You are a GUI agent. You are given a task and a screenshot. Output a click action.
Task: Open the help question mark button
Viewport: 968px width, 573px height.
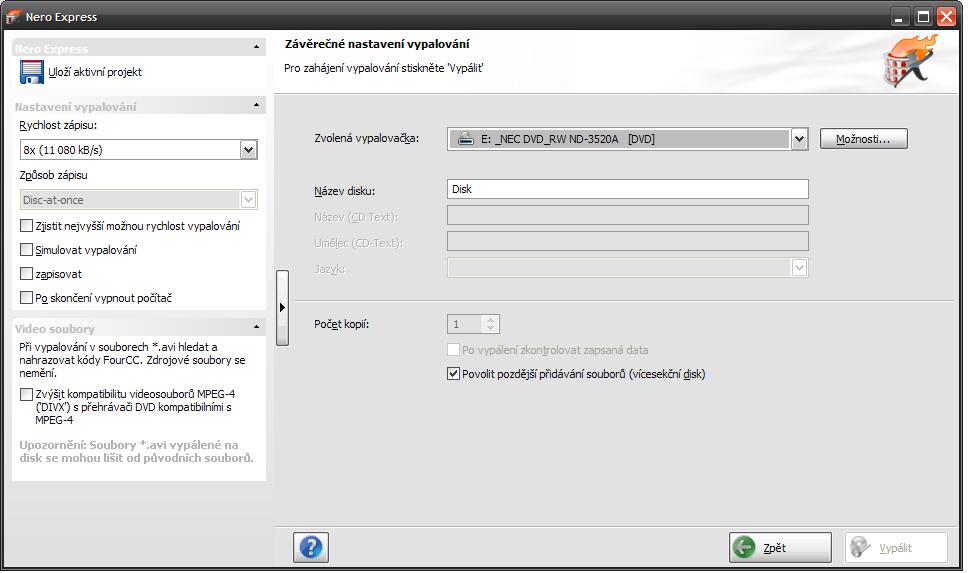[311, 547]
